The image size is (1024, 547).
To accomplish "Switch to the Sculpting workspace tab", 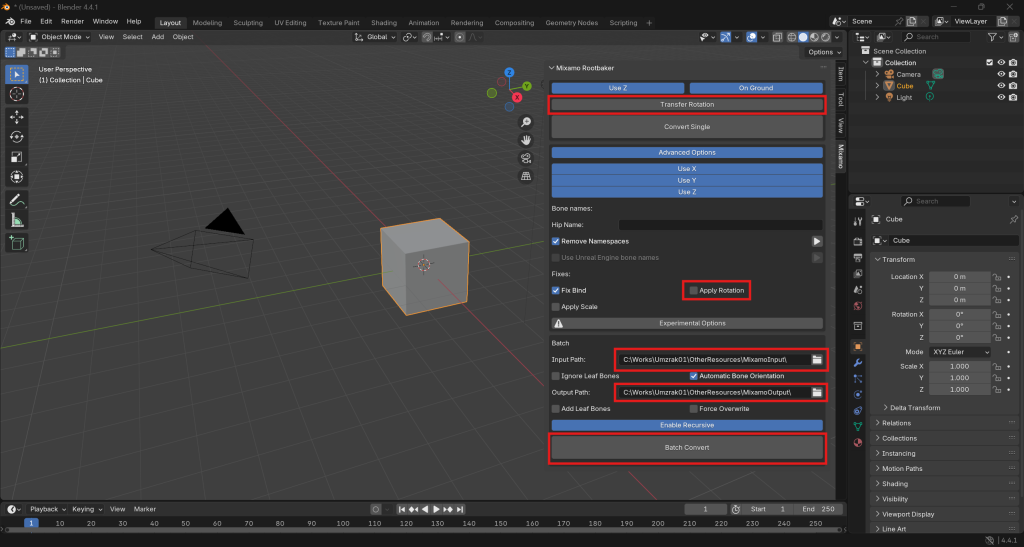I will coord(248,23).
